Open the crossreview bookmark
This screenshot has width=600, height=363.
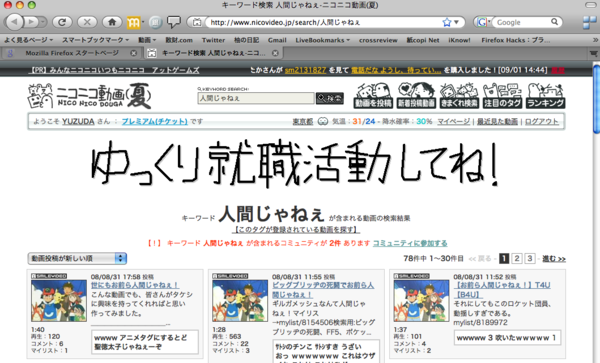[378, 40]
